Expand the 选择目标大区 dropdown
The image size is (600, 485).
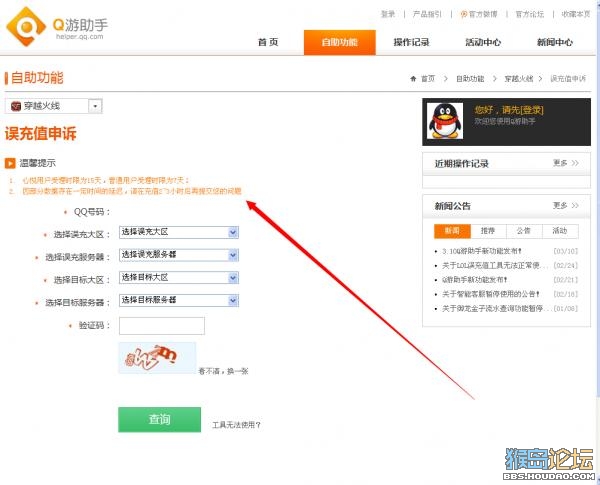(x=233, y=278)
